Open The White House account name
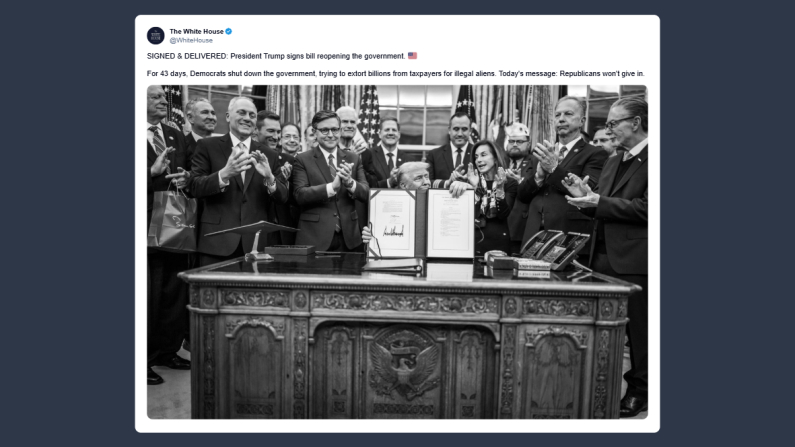Viewport: 795px width, 447px height. pyautogui.click(x=196, y=31)
